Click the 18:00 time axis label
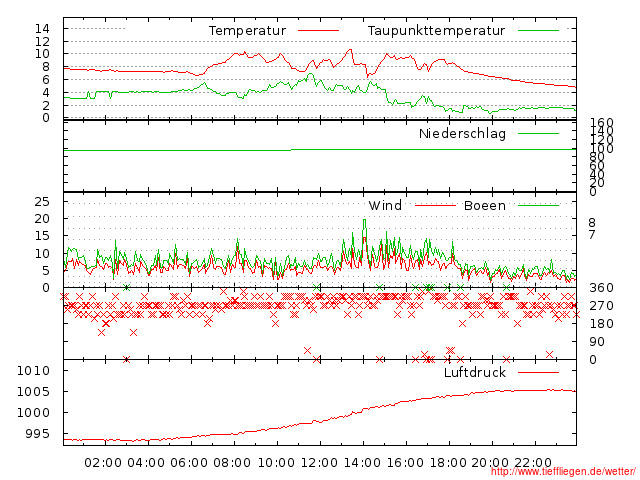Screen dimensions: 640x480 (x=448, y=463)
